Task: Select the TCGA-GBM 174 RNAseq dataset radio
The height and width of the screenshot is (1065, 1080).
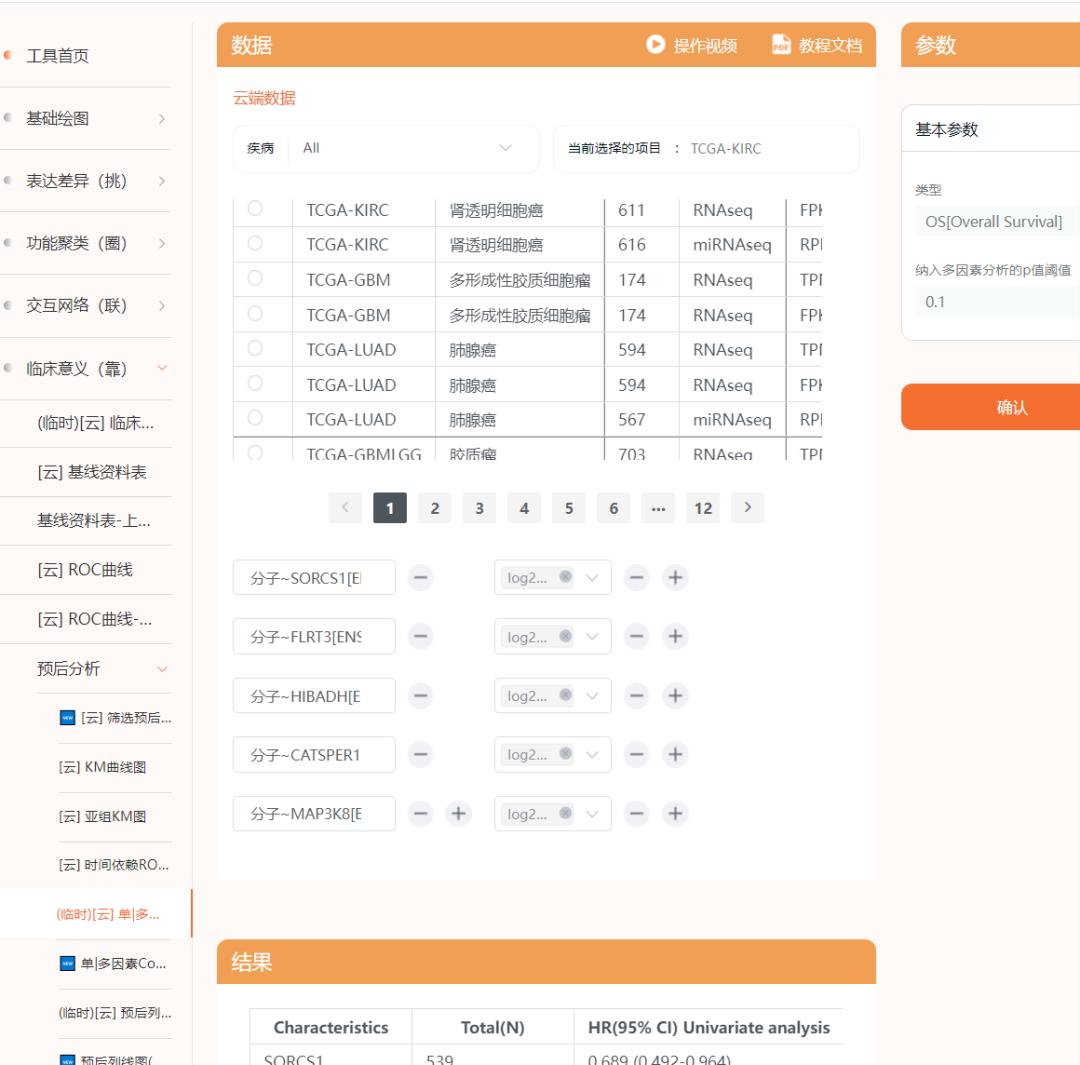Action: pos(253,280)
